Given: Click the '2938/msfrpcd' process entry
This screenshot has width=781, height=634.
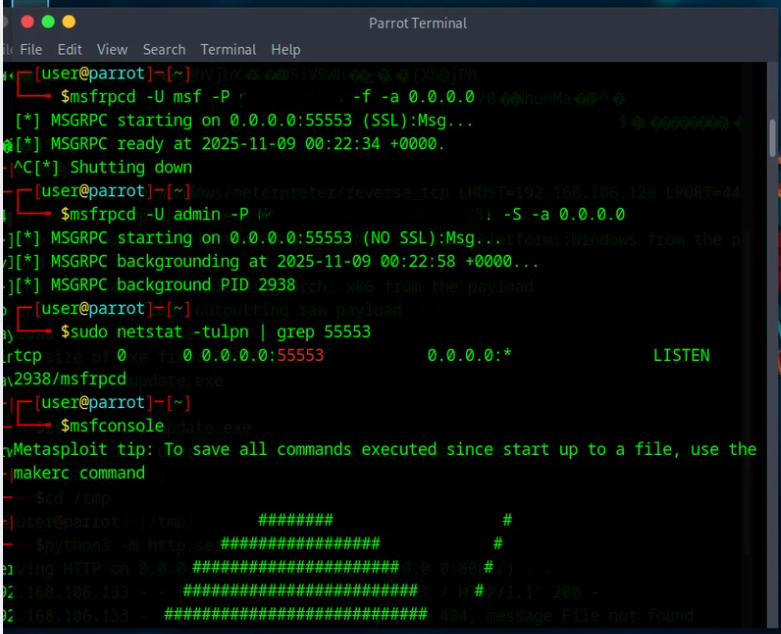Looking at the screenshot, I should [x=70, y=379].
